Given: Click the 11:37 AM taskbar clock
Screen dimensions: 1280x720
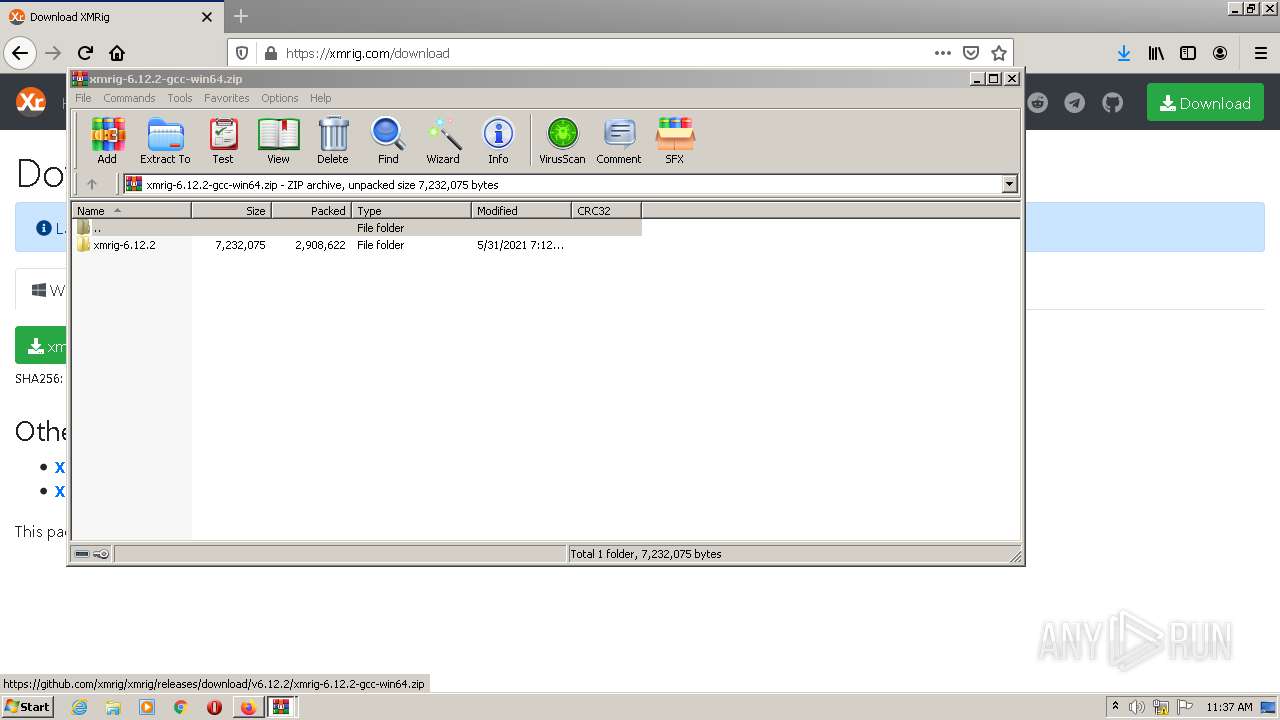Looking at the screenshot, I should [x=1229, y=707].
